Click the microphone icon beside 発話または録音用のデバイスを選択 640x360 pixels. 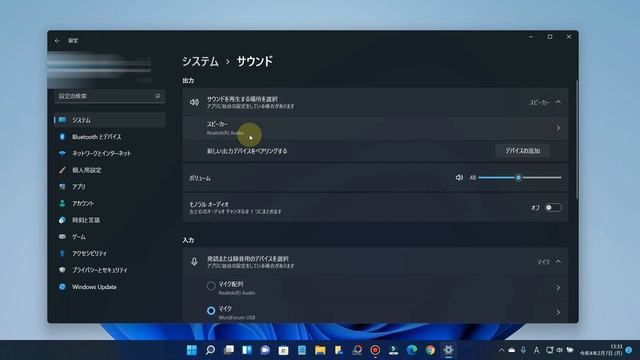pos(194,262)
